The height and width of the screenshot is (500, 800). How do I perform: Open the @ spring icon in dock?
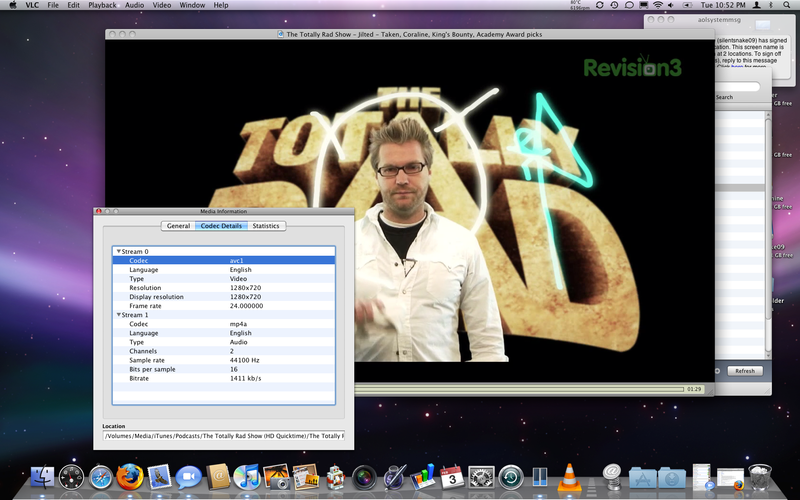(611, 477)
